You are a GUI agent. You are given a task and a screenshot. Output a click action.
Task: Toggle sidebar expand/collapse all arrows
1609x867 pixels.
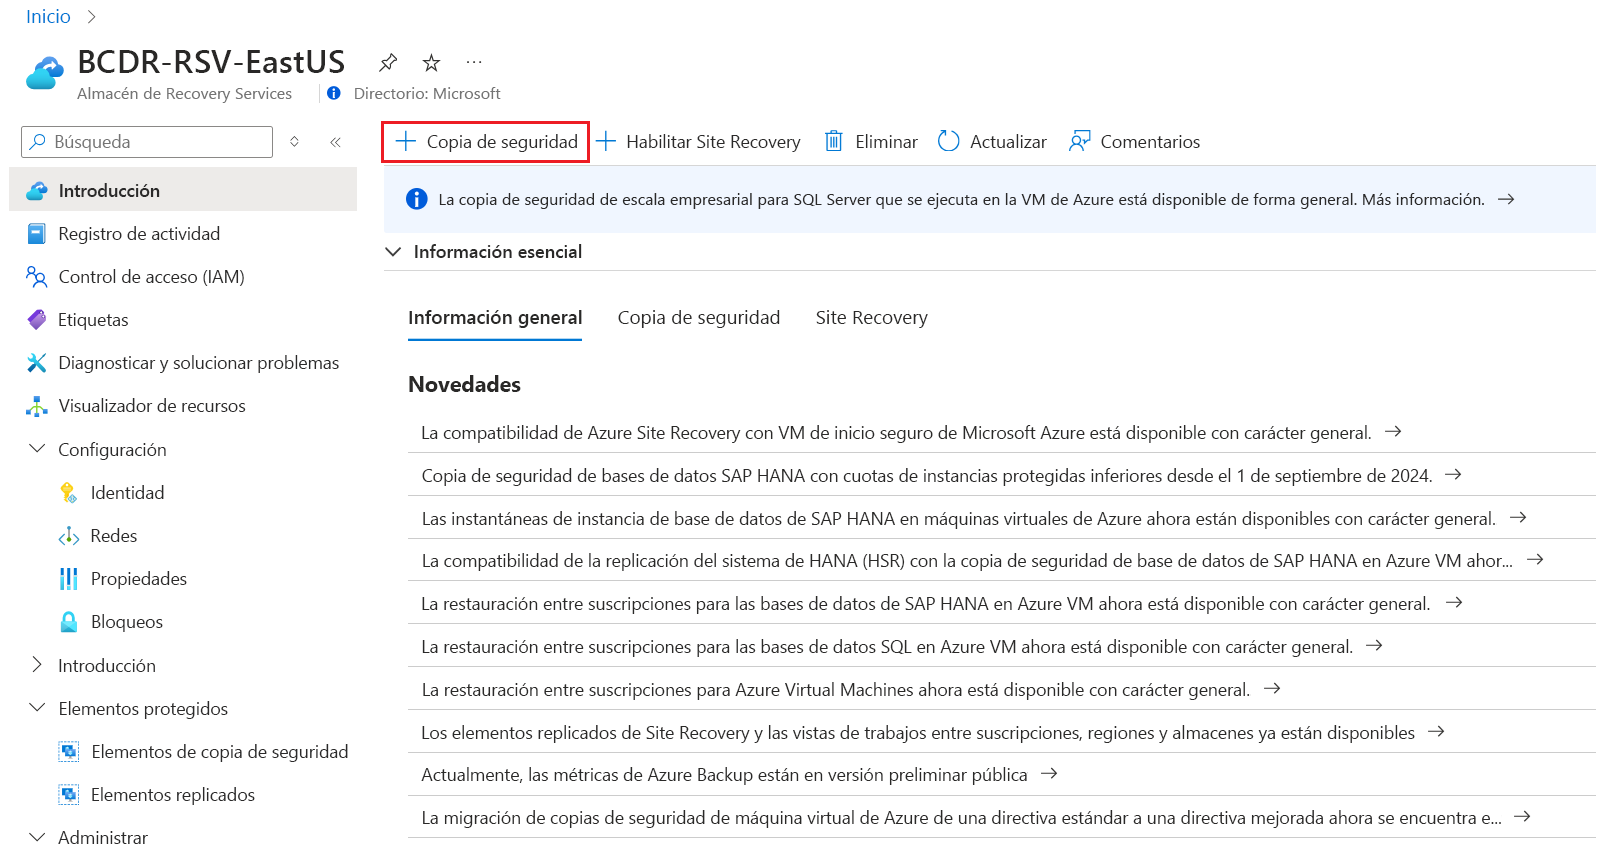click(x=295, y=142)
